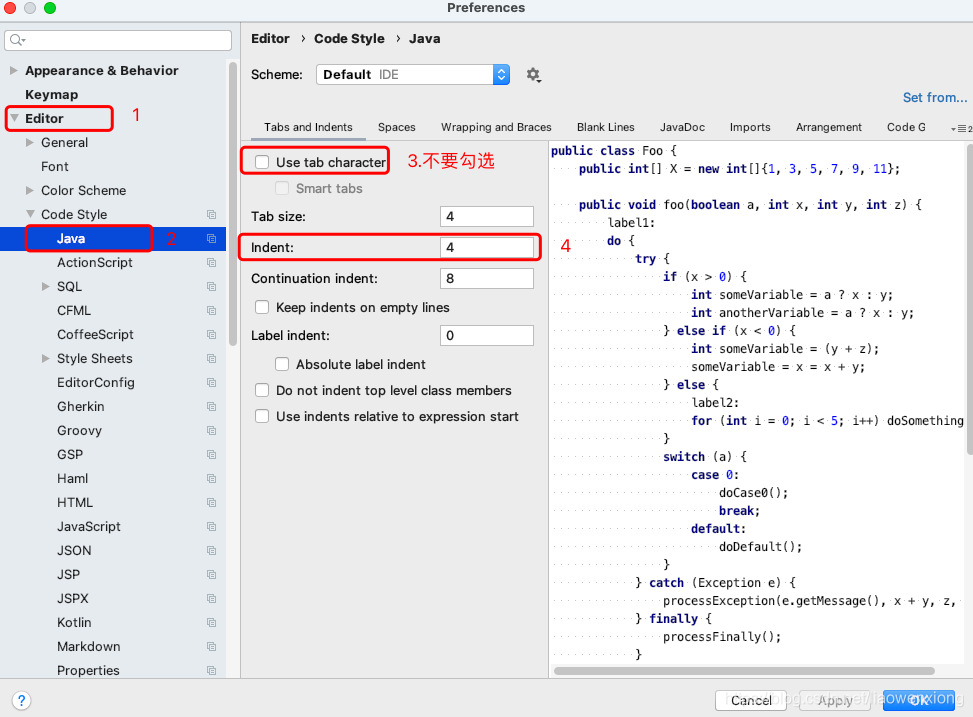Viewport: 973px width, 717px height.
Task: Focus the Tab size input field
Action: 486,216
